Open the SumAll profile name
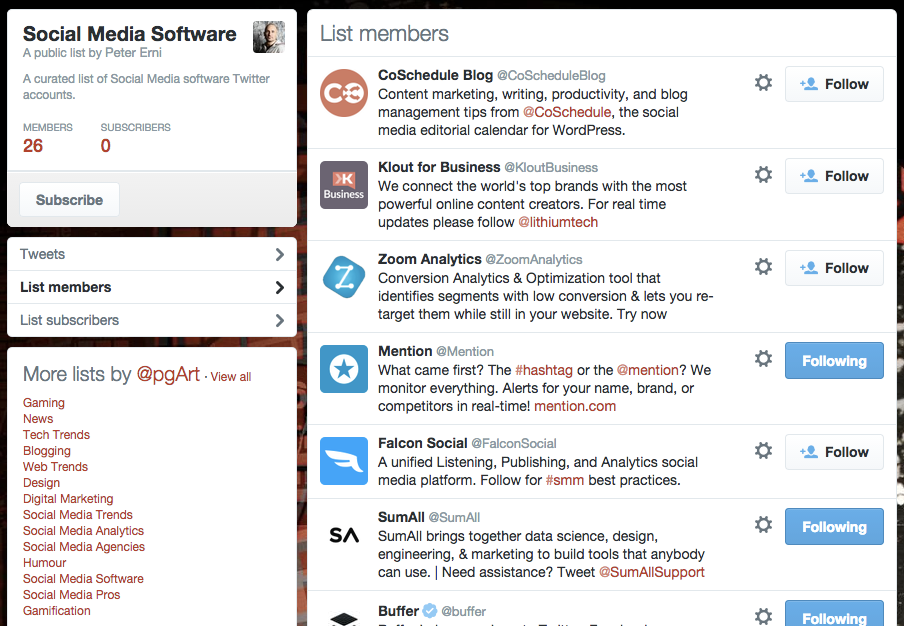904x626 pixels. (x=401, y=517)
